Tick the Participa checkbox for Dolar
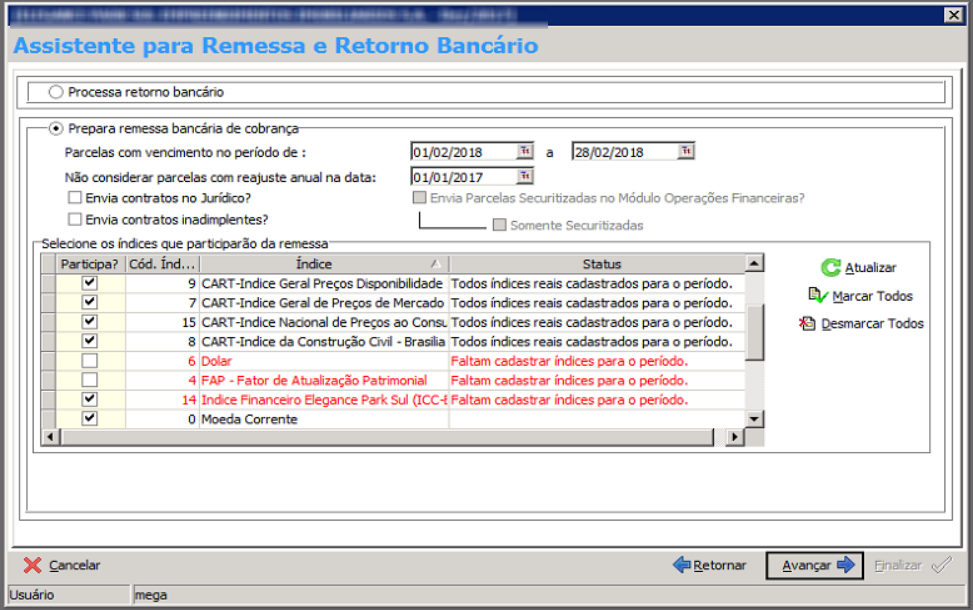Viewport: 973px width, 610px height. pyautogui.click(x=90, y=360)
